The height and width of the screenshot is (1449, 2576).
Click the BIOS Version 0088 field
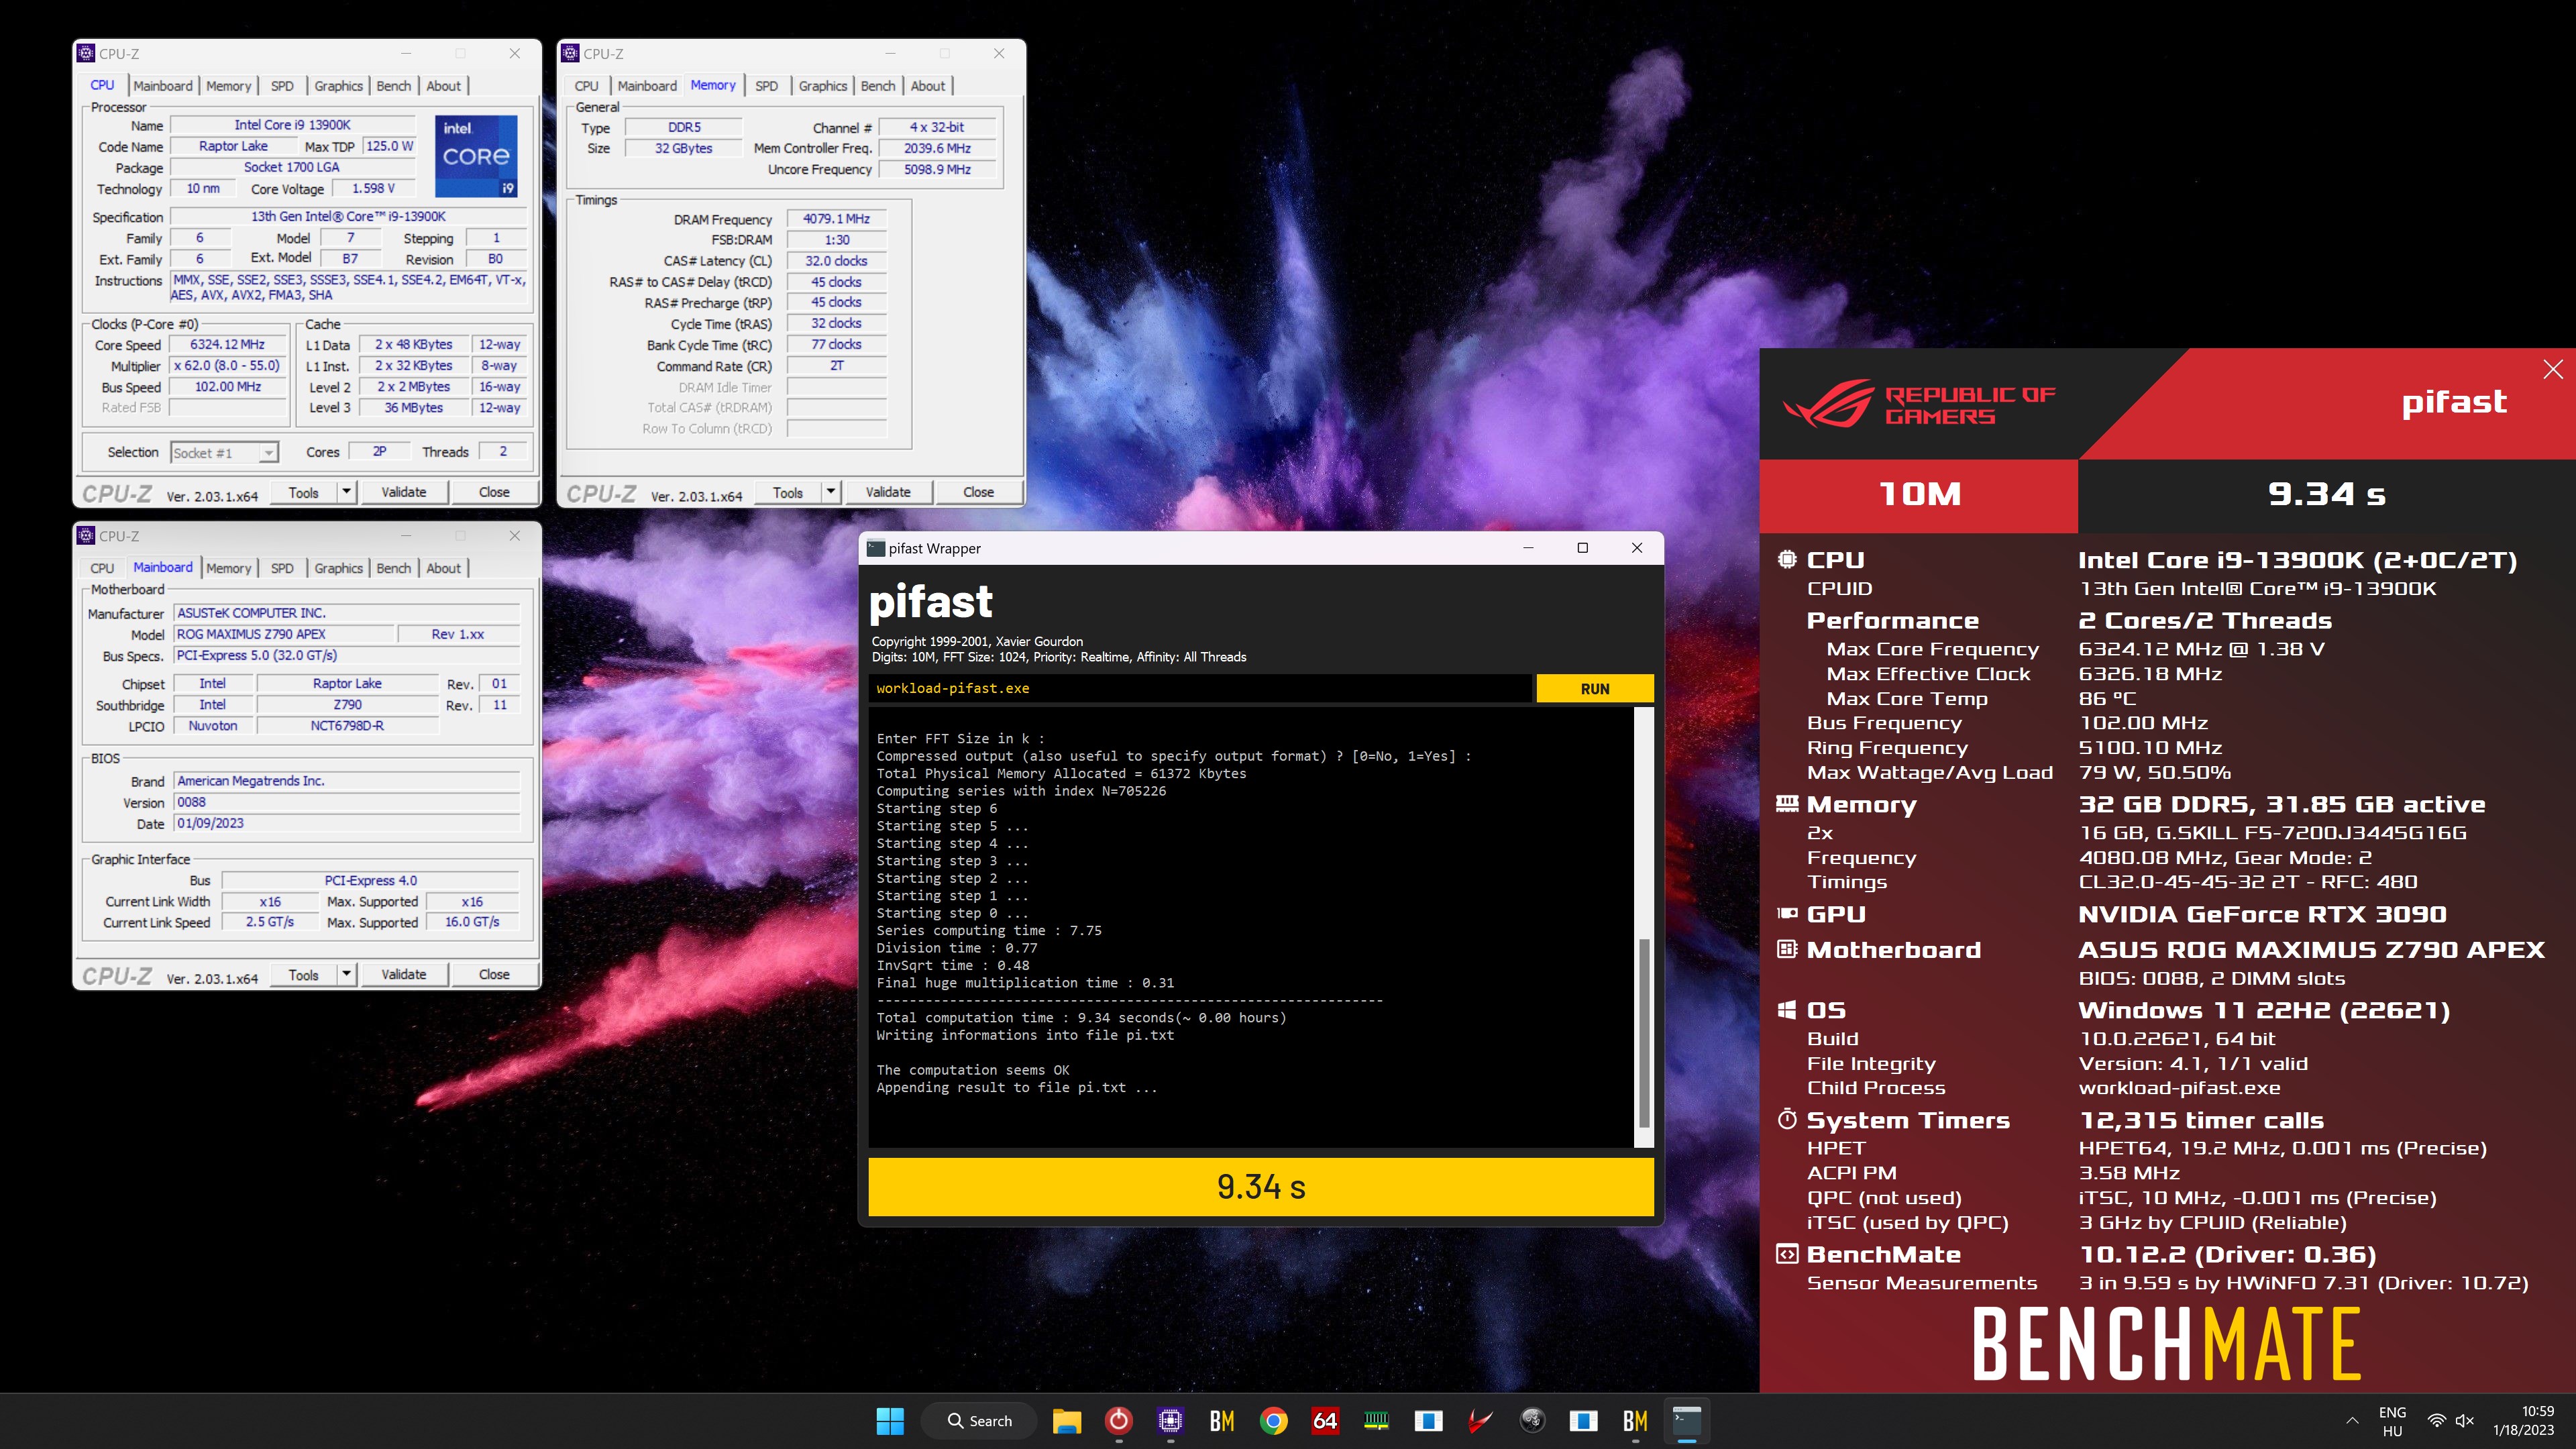(x=346, y=802)
